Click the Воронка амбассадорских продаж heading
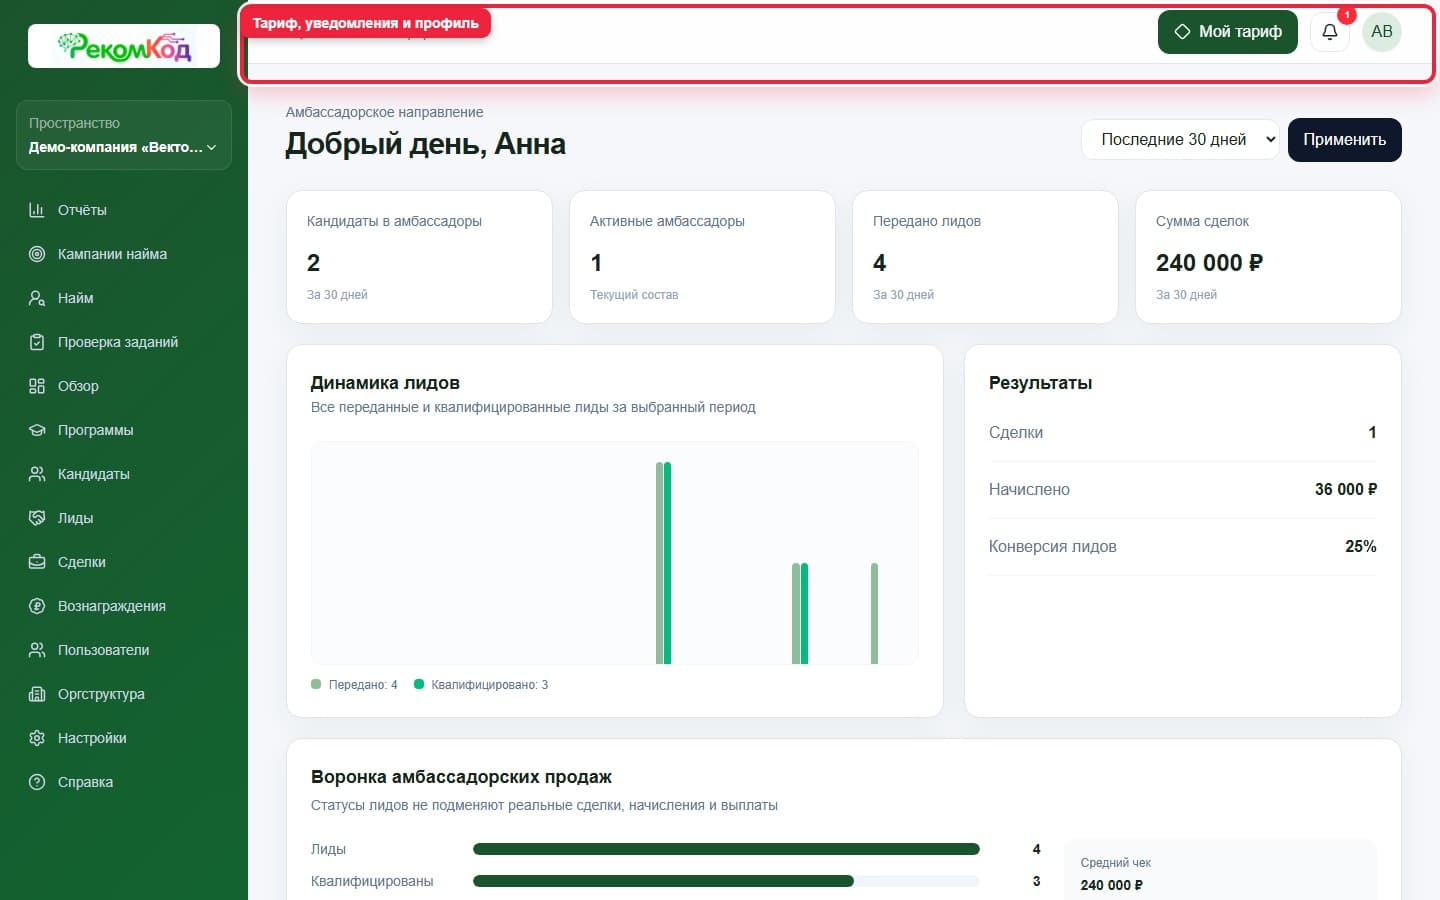The width and height of the screenshot is (1440, 900). pyautogui.click(x=461, y=777)
